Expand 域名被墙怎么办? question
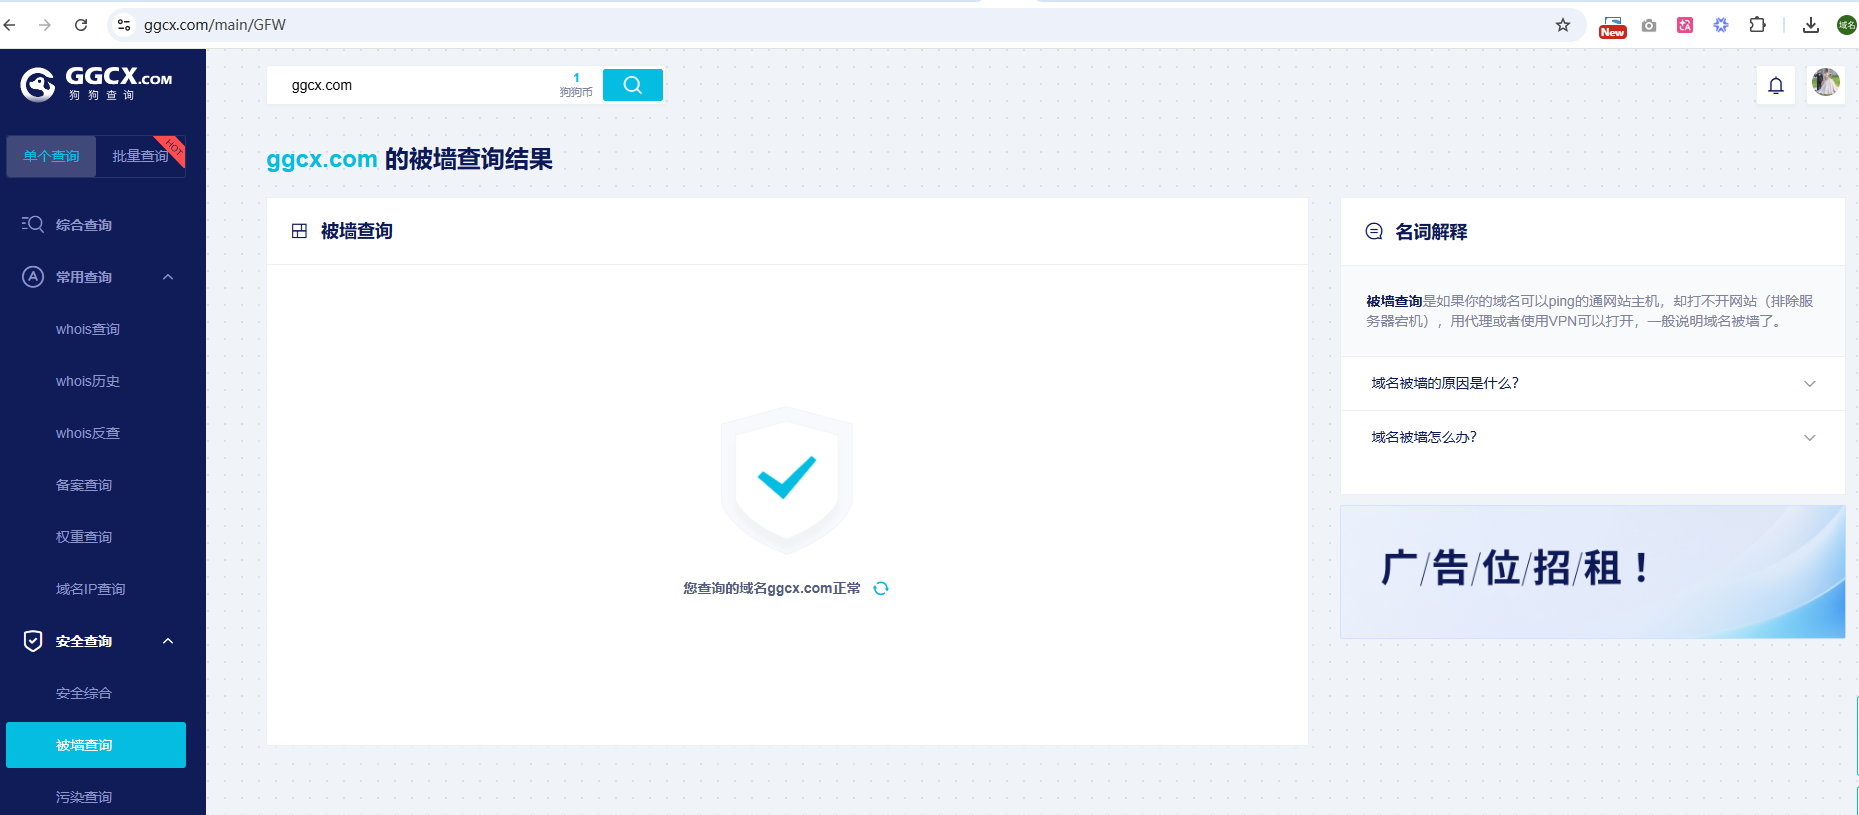The width and height of the screenshot is (1859, 815). pyautogui.click(x=1592, y=437)
